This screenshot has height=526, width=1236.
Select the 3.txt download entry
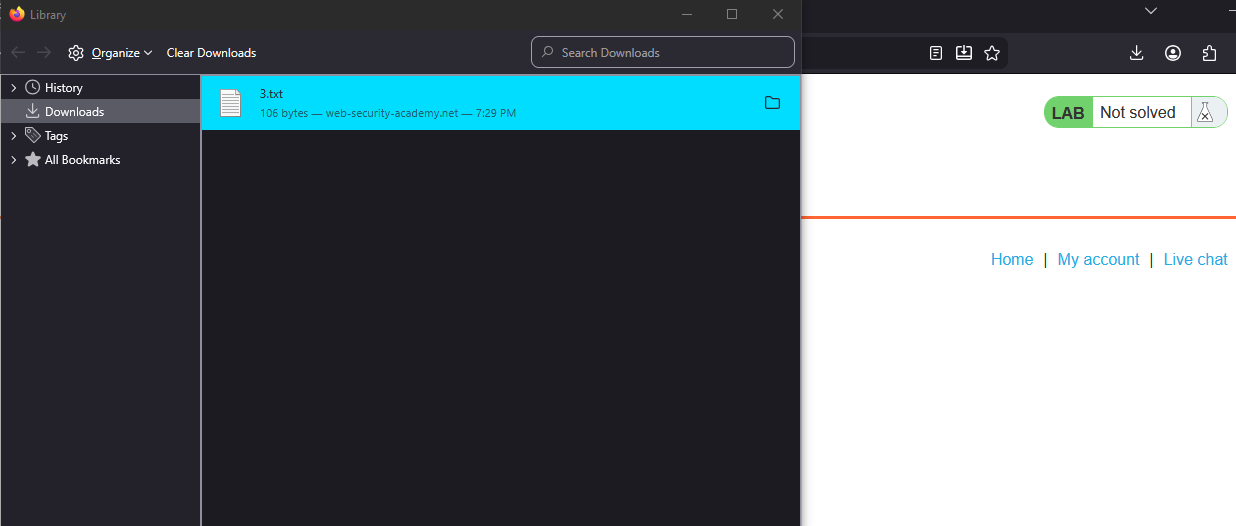point(500,102)
